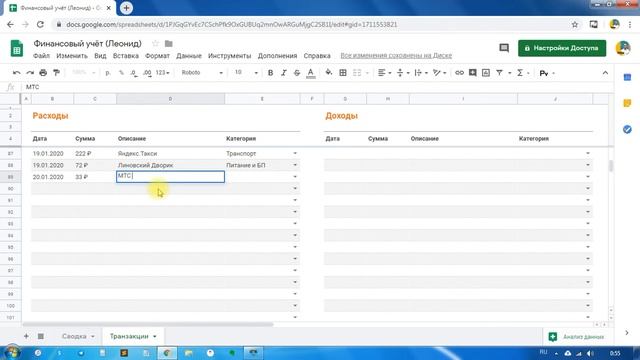Image resolution: width=640 pixels, height=360 pixels.
Task: Open comment history speech bubble icon
Action: (504, 48)
